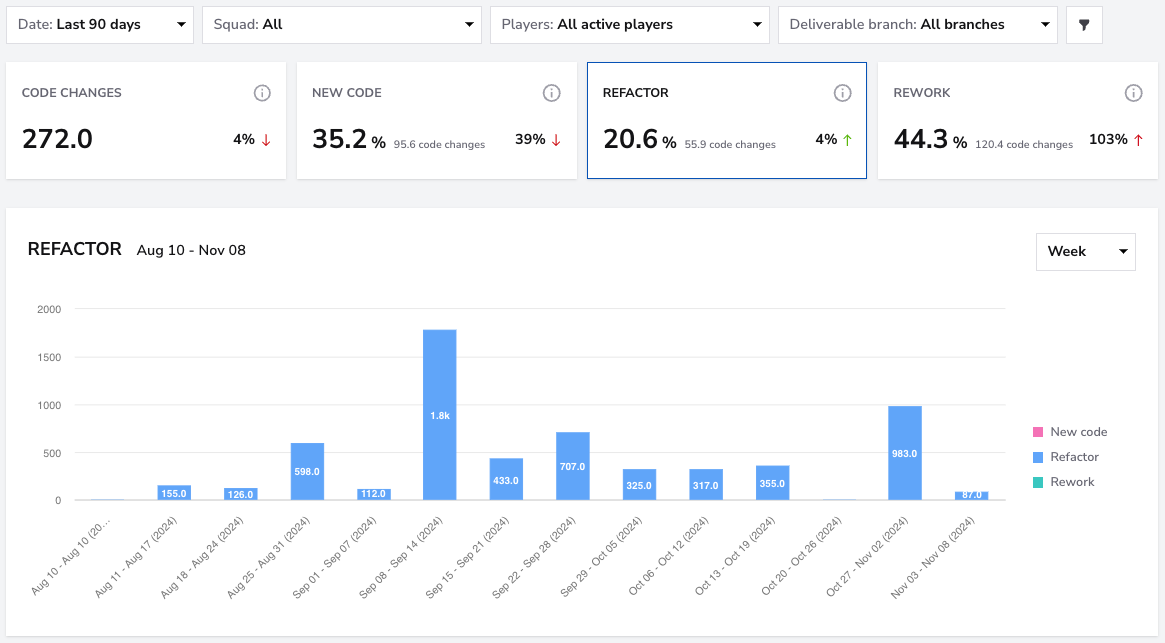Switch to the Rework metric card
Image resolution: width=1165 pixels, height=643 pixels.
(x=1018, y=120)
